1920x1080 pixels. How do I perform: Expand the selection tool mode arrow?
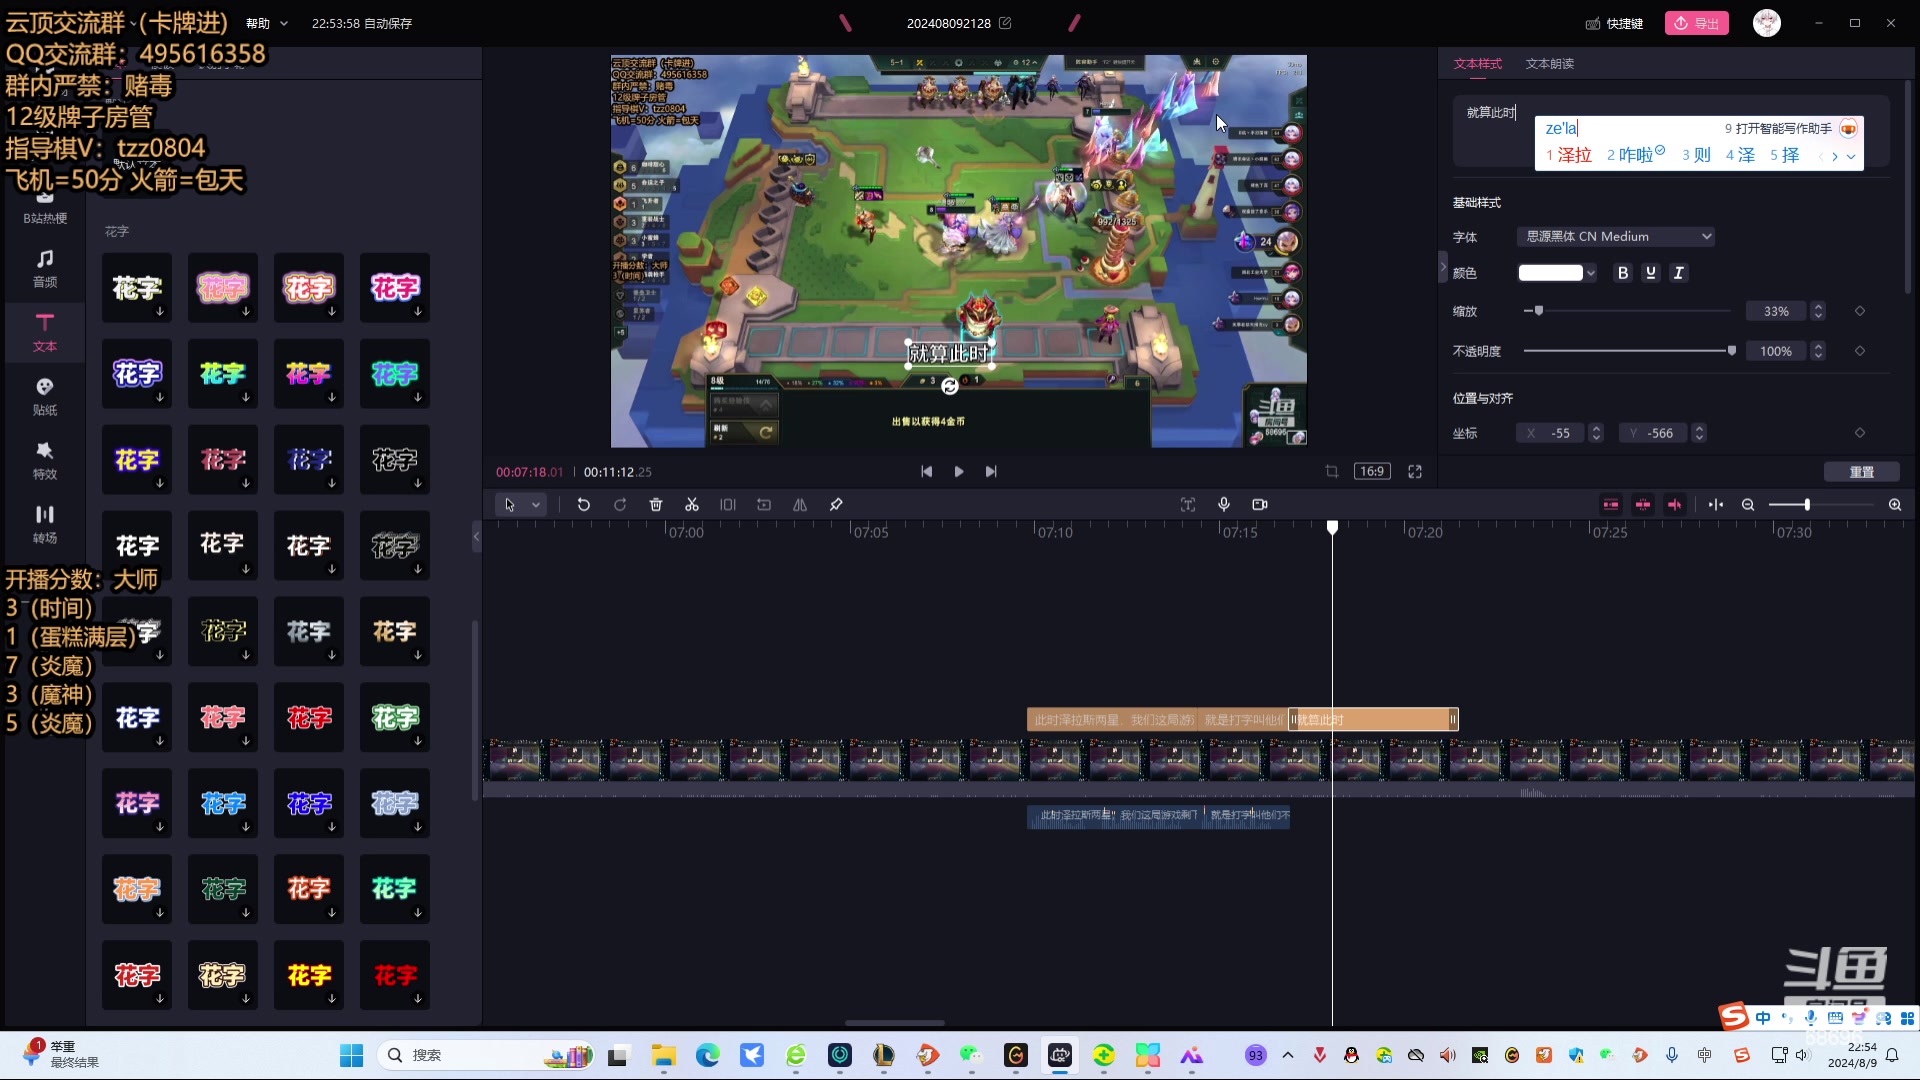536,505
